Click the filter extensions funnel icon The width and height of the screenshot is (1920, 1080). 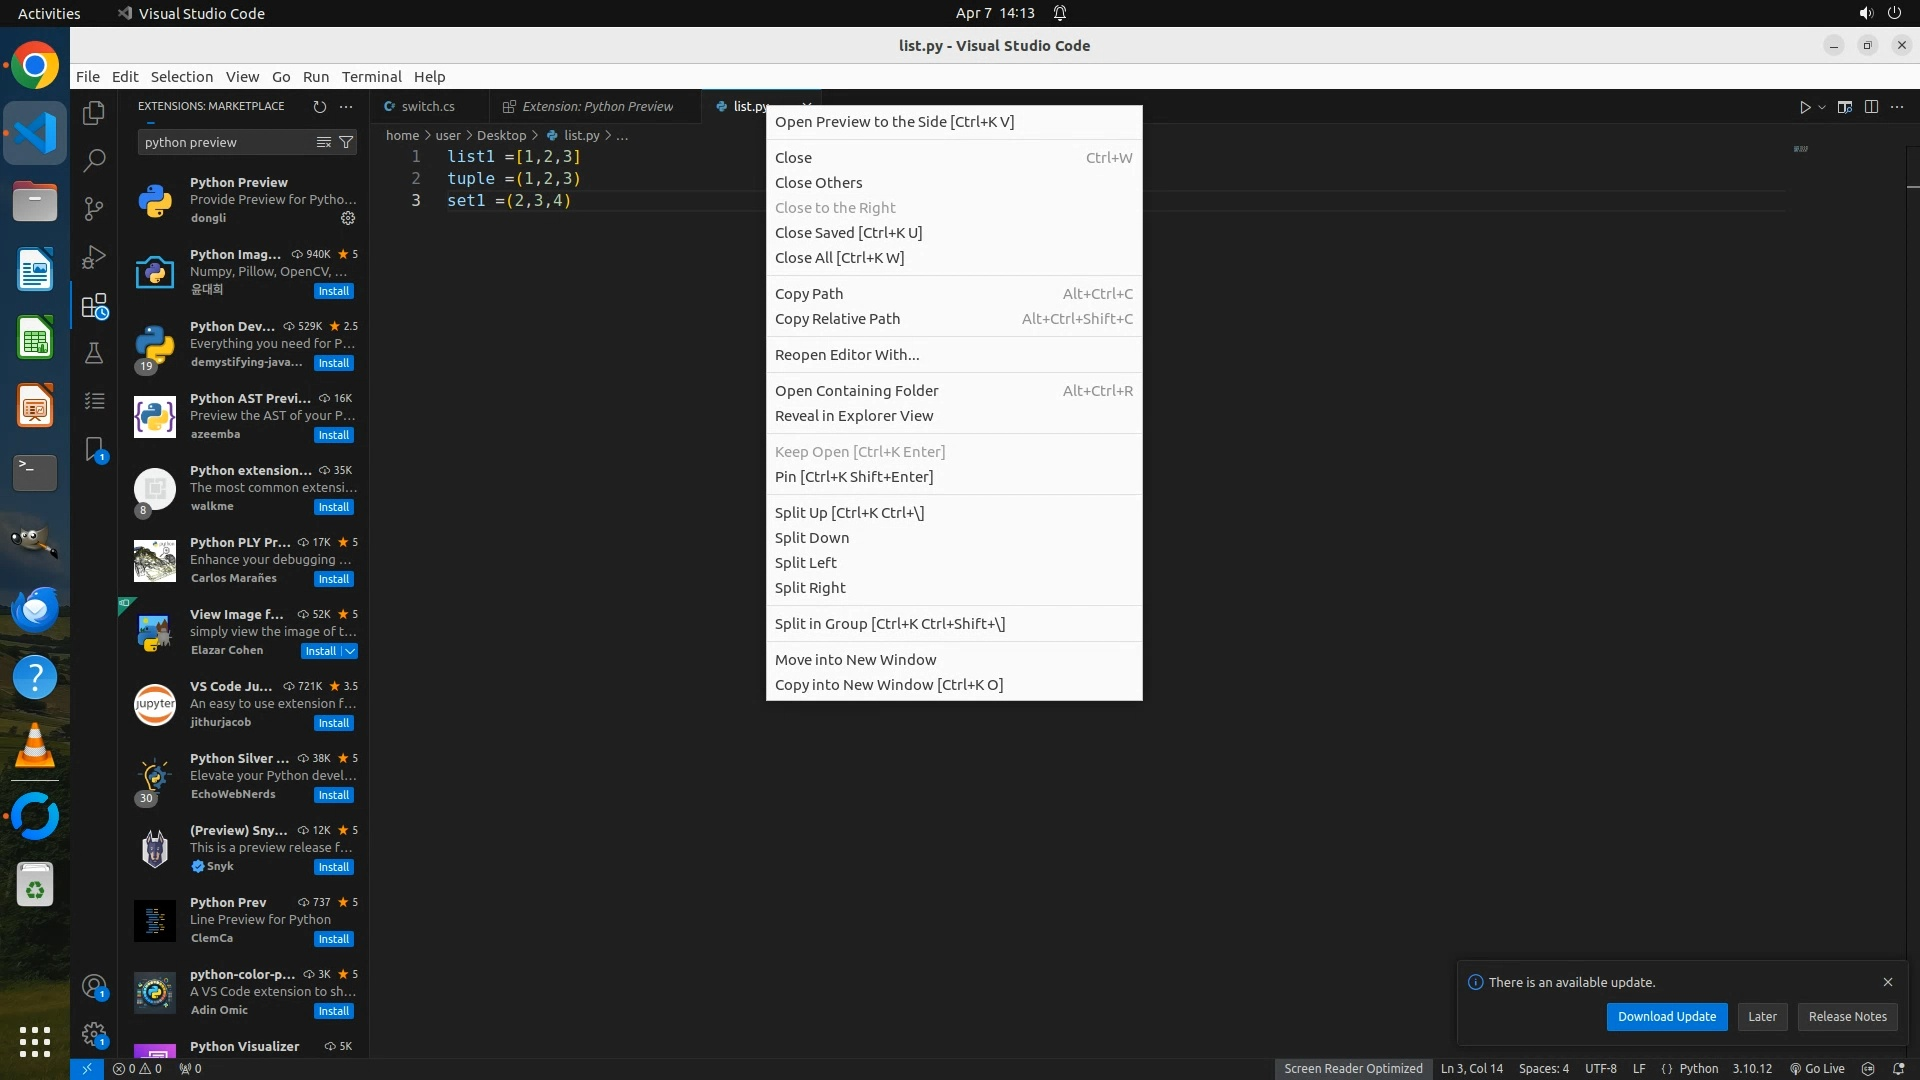coord(346,143)
